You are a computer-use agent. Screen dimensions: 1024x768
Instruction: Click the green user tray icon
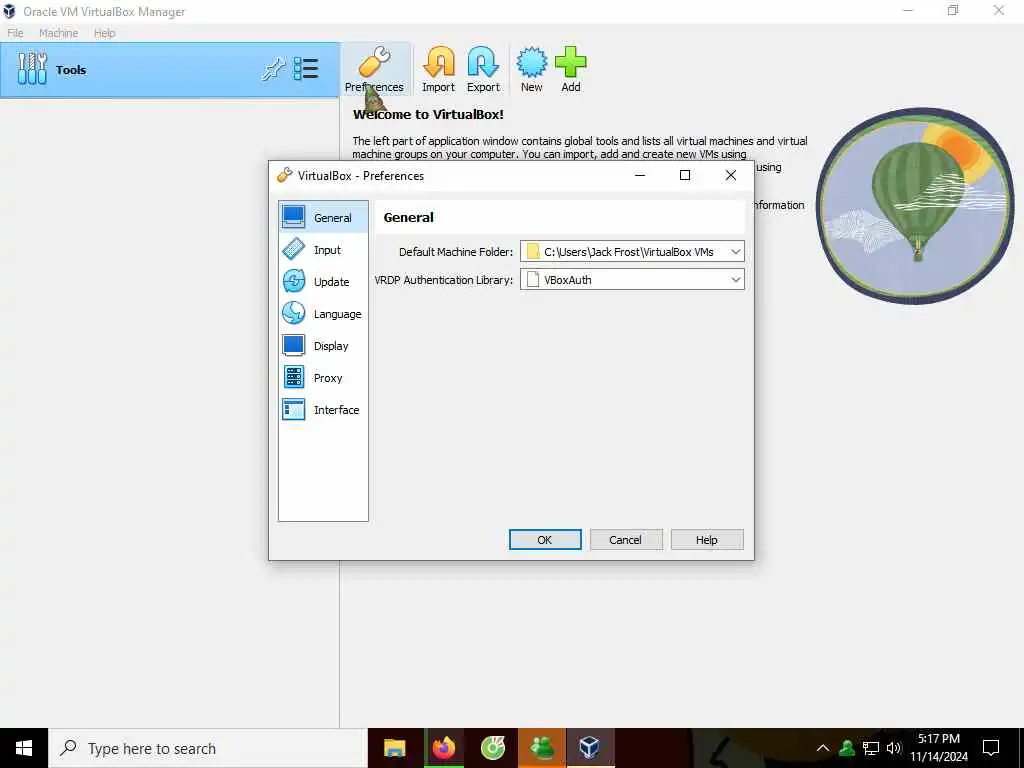coord(847,748)
